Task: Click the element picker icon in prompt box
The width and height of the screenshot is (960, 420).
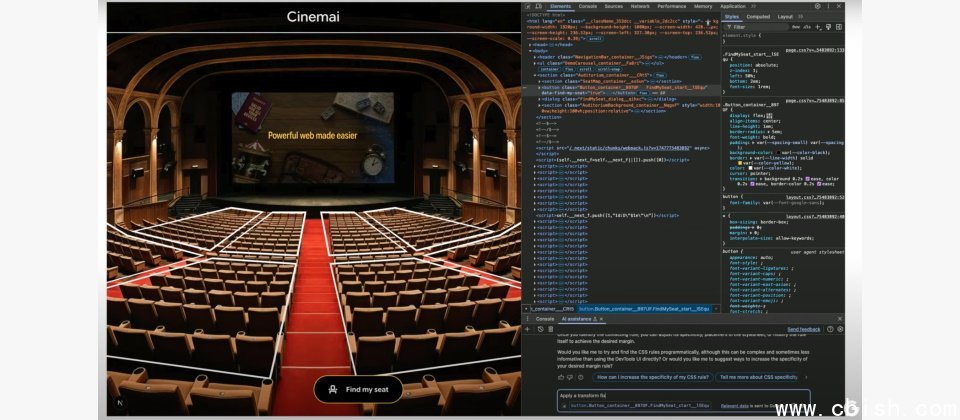Action: coord(564,406)
